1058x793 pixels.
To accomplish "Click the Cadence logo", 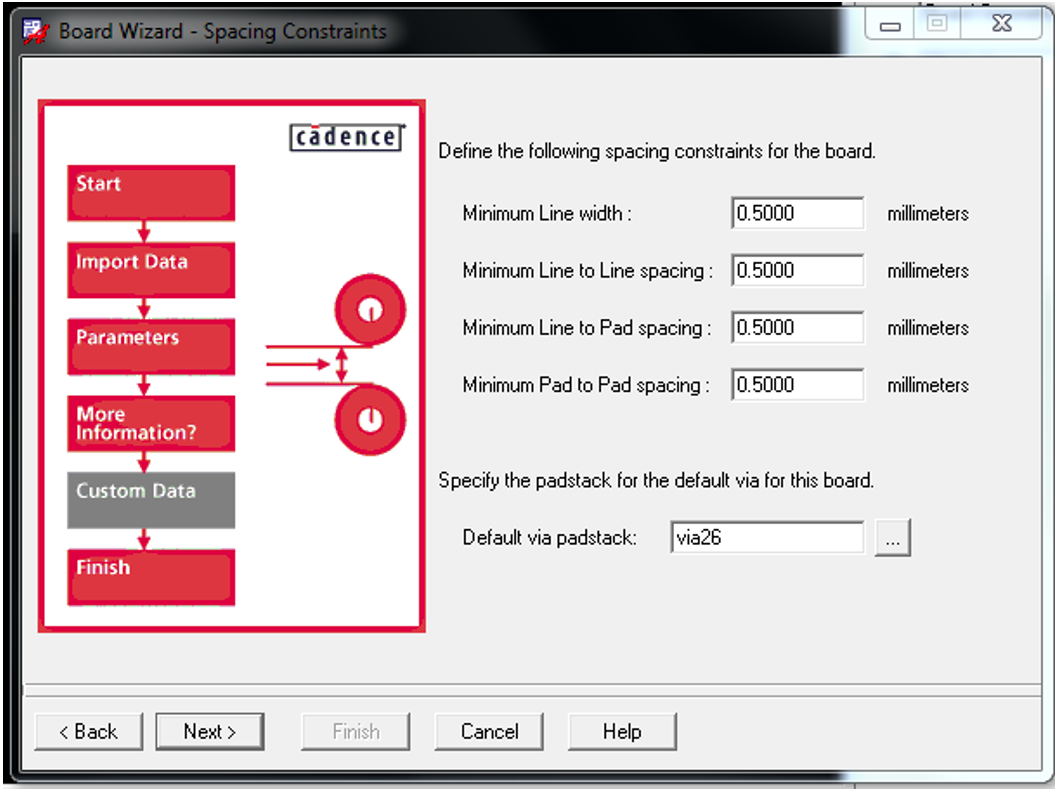I will (x=346, y=137).
